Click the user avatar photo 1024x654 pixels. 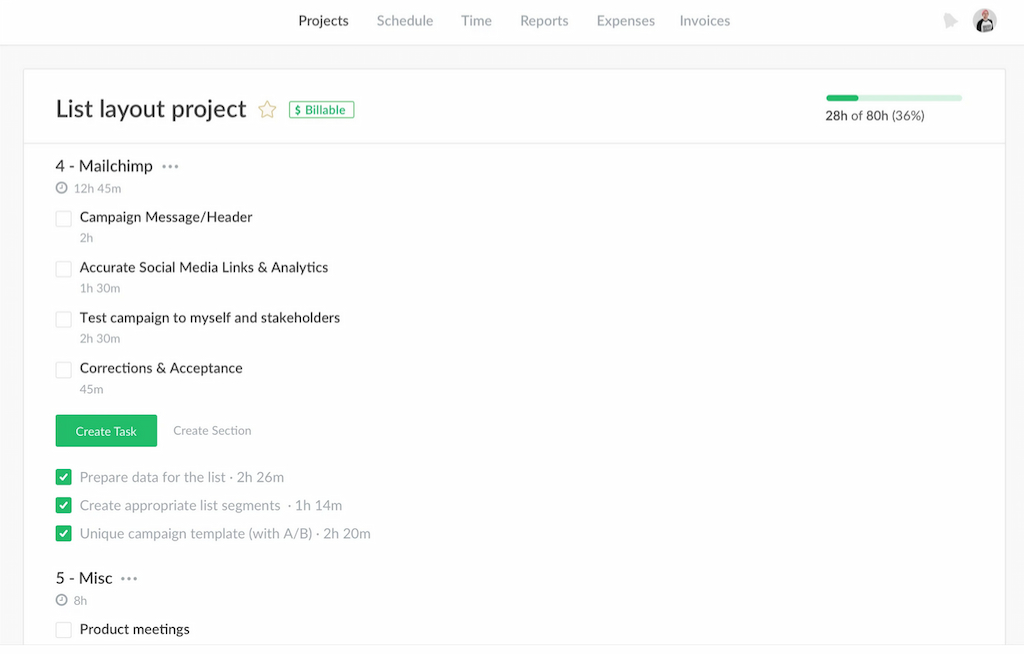point(984,20)
